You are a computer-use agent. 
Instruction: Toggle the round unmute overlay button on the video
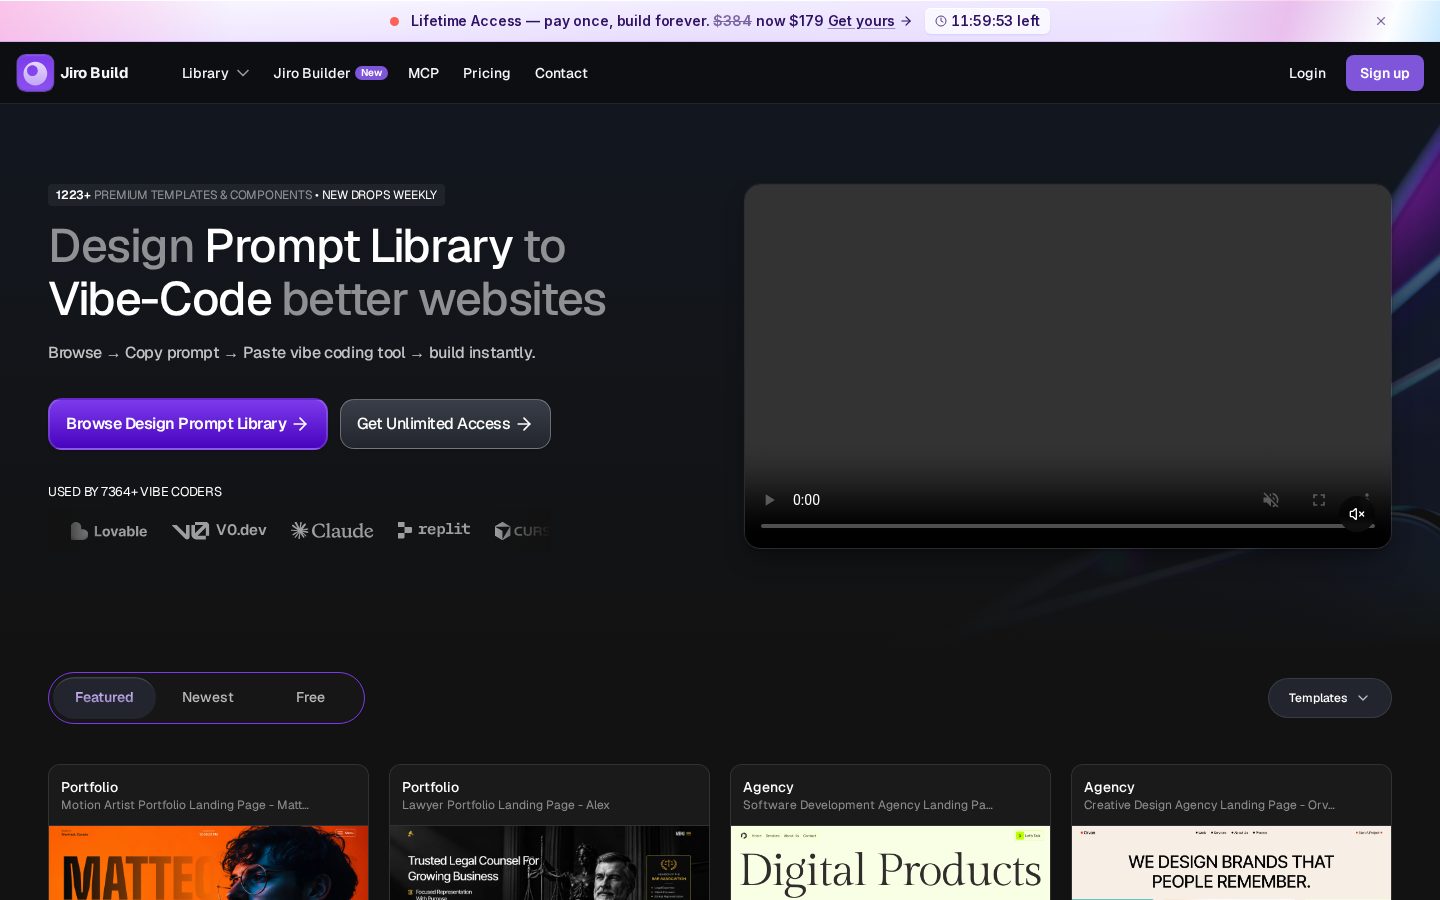[1357, 514]
